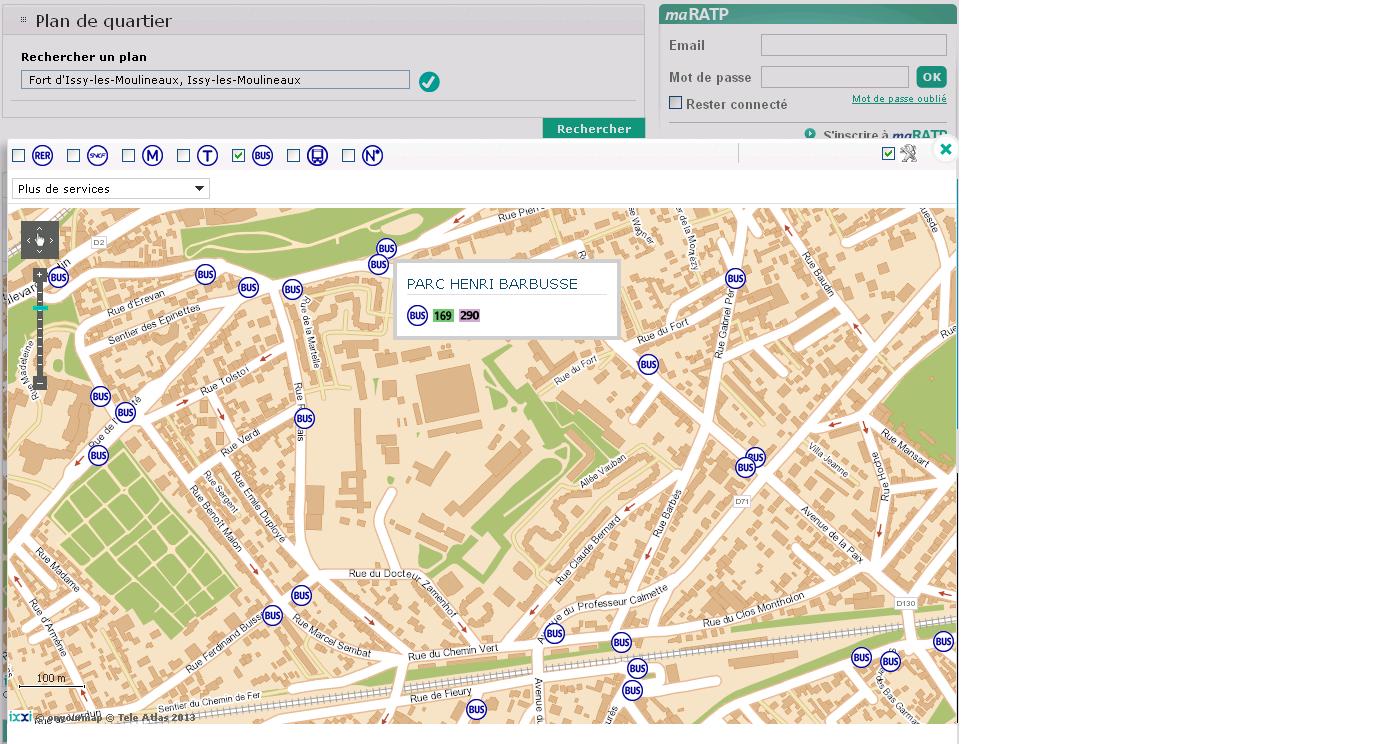Pan the map up with the up arrow

click(40, 229)
